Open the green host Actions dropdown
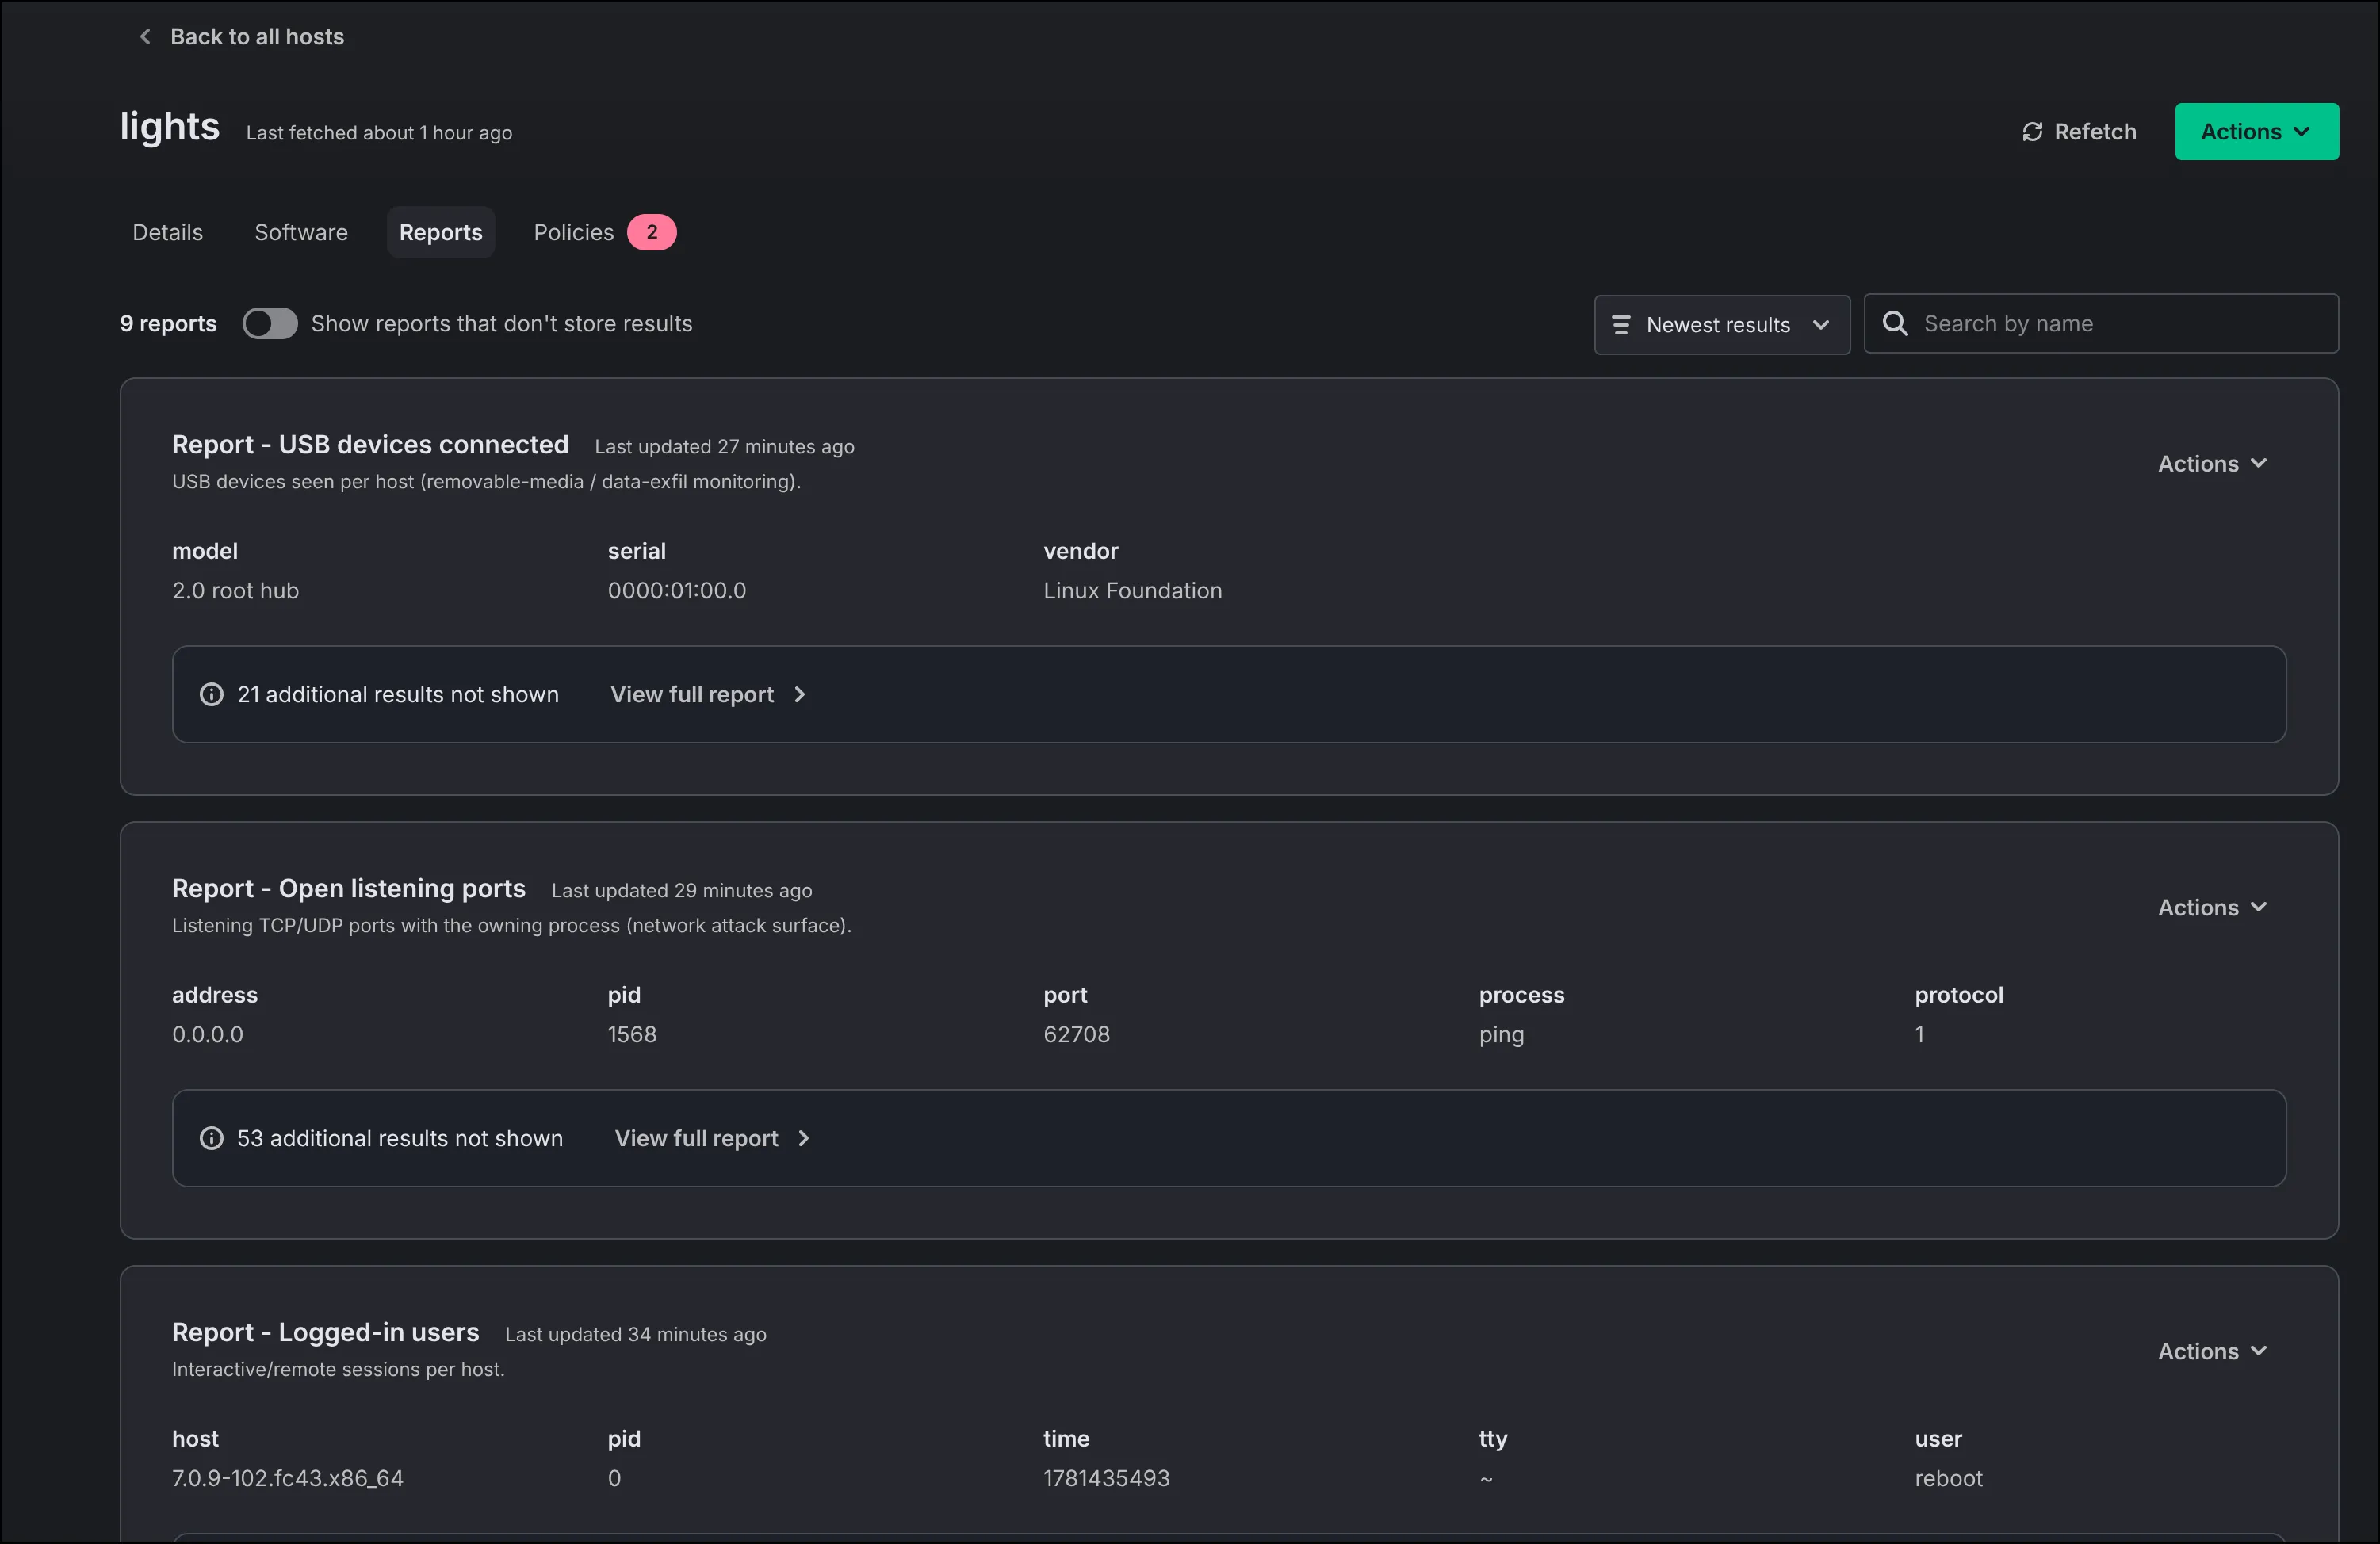This screenshot has width=2380, height=1544. pos(2256,131)
